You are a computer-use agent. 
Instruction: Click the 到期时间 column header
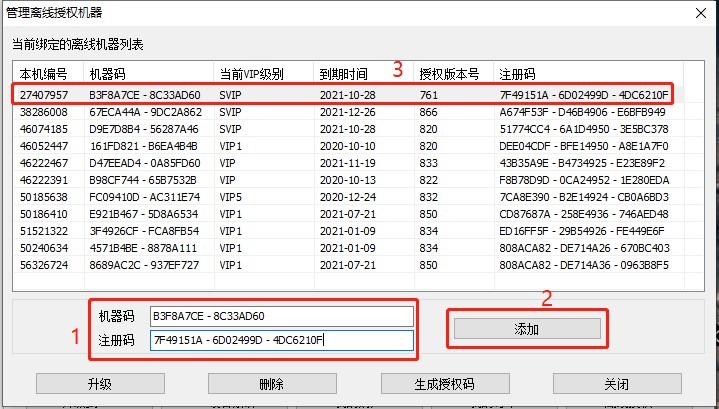point(363,74)
